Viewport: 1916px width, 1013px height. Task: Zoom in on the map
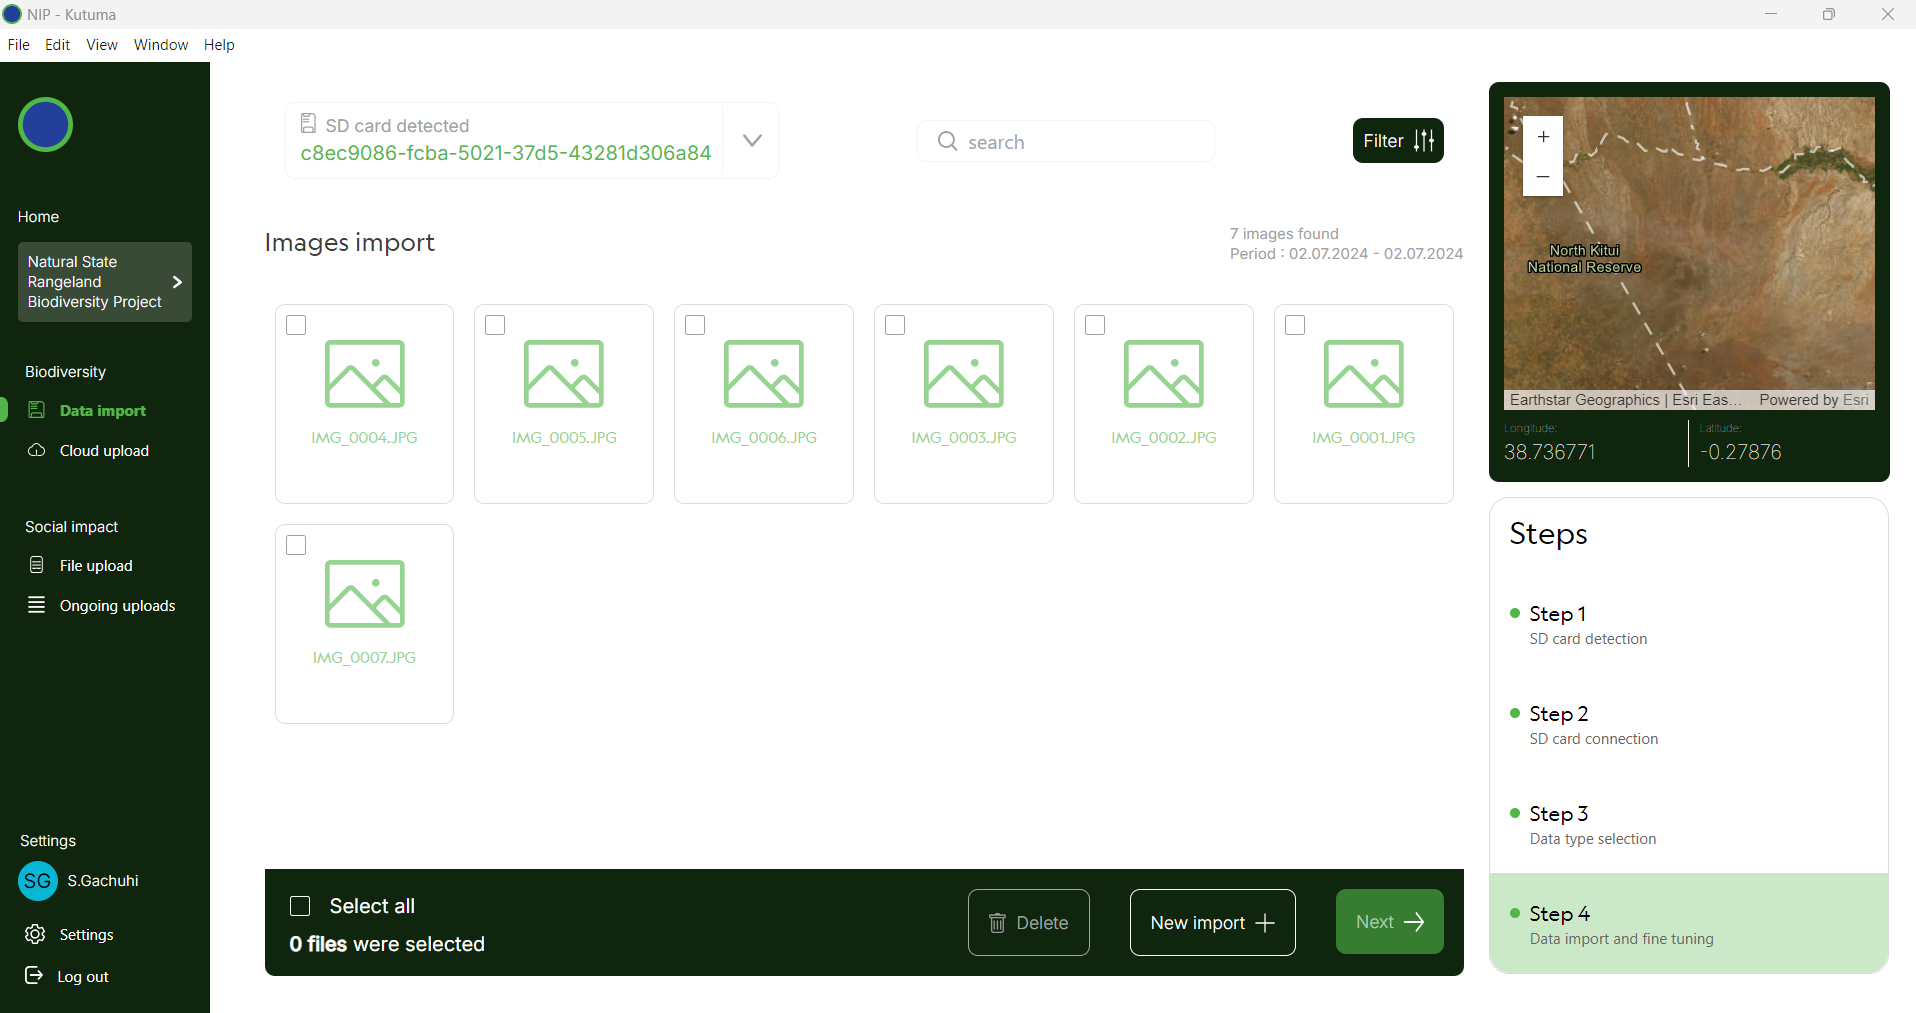pyautogui.click(x=1543, y=136)
